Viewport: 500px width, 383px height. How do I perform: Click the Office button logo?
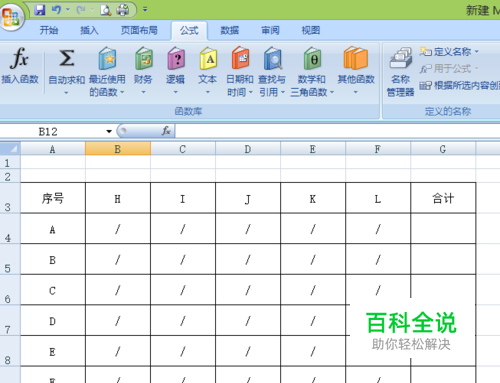tap(11, 17)
